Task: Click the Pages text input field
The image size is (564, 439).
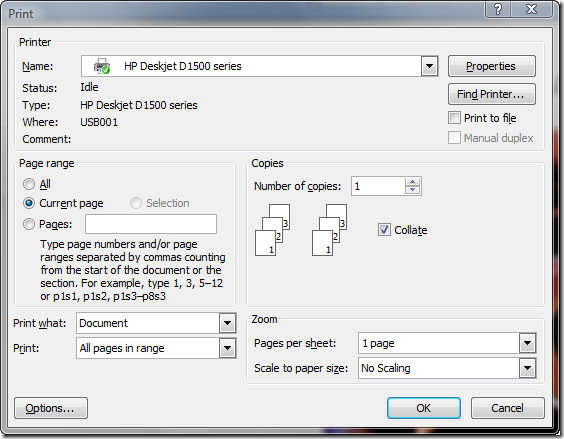Action: [151, 224]
